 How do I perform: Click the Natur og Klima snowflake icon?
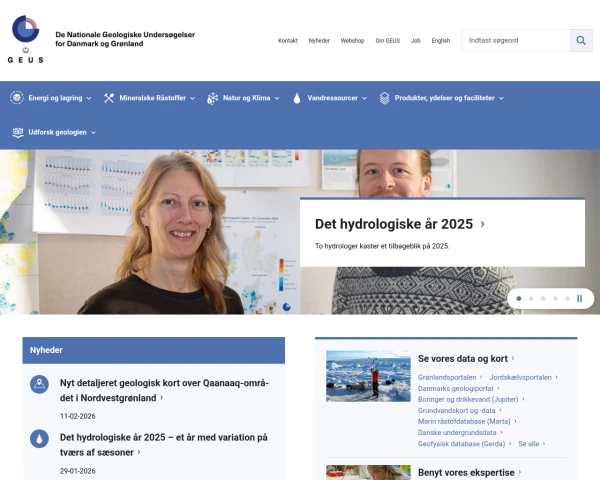(x=213, y=98)
